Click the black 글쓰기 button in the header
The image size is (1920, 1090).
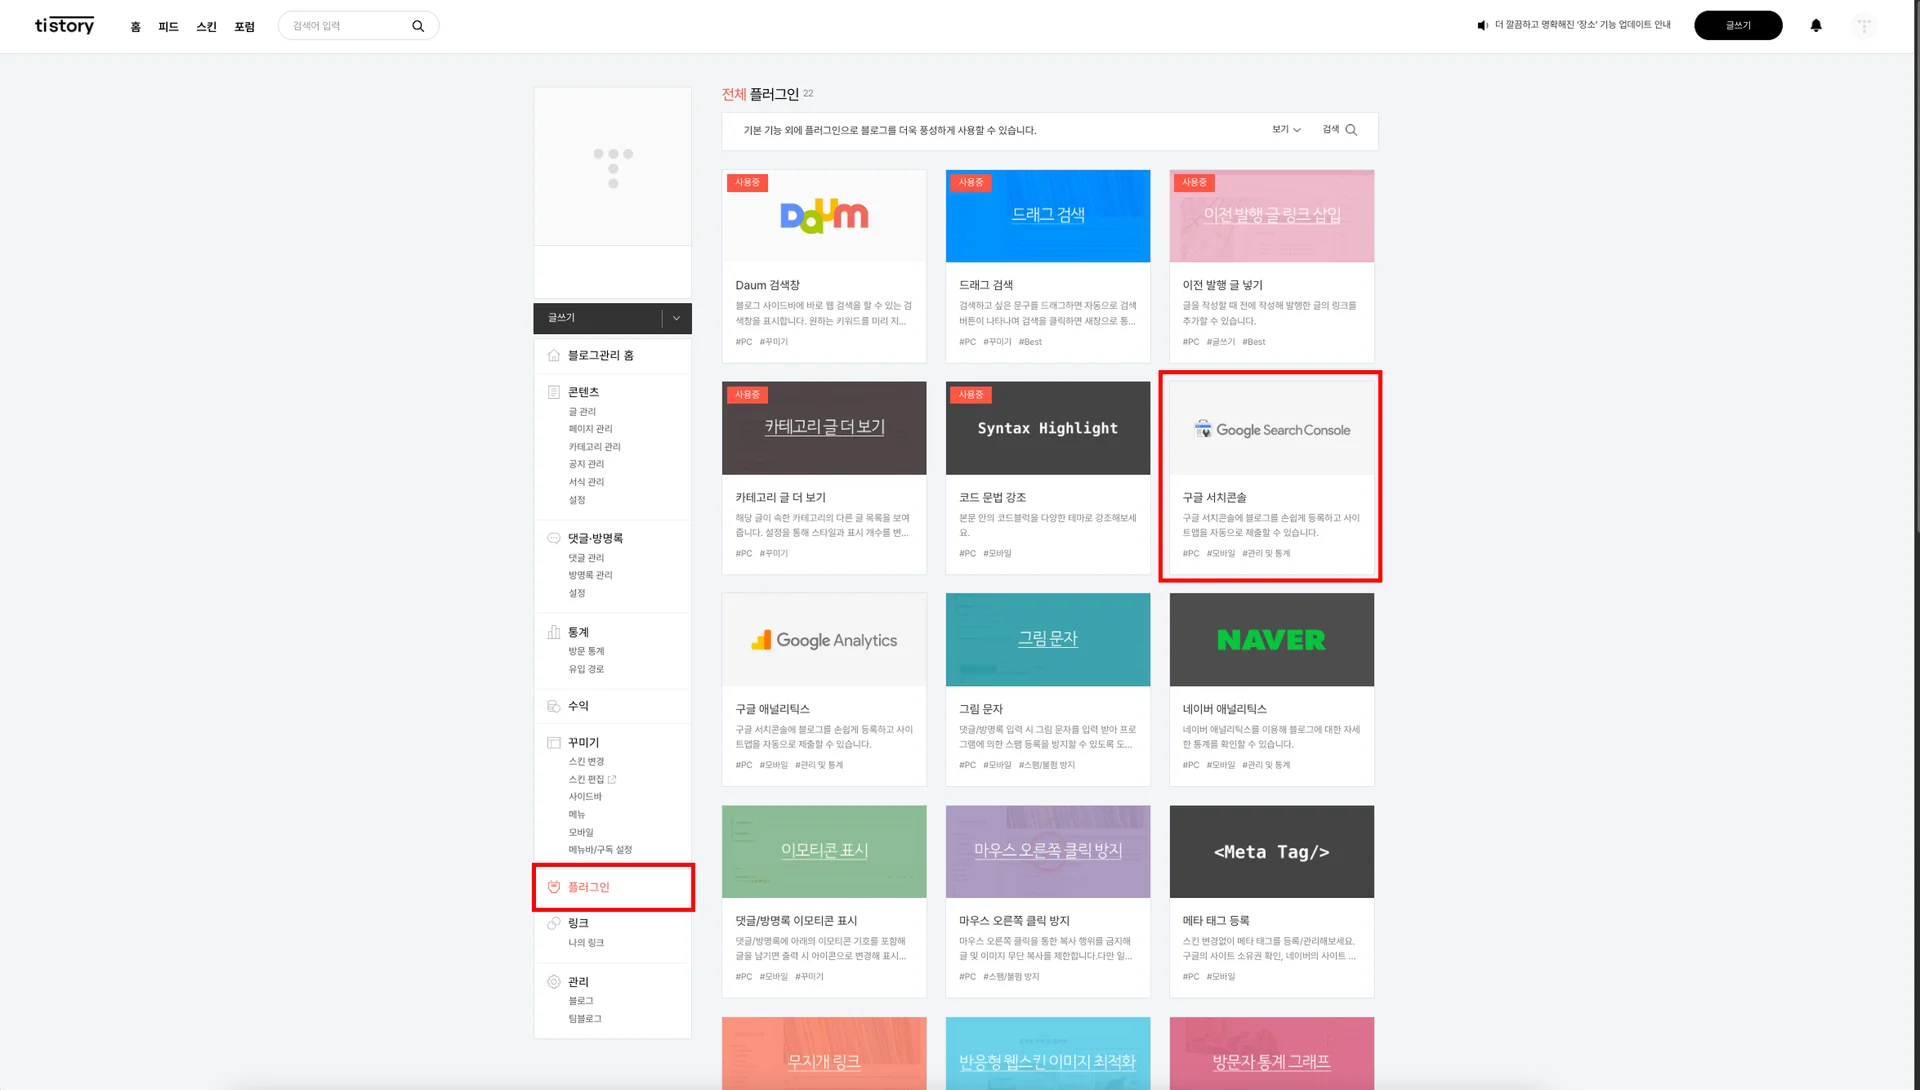point(1738,25)
